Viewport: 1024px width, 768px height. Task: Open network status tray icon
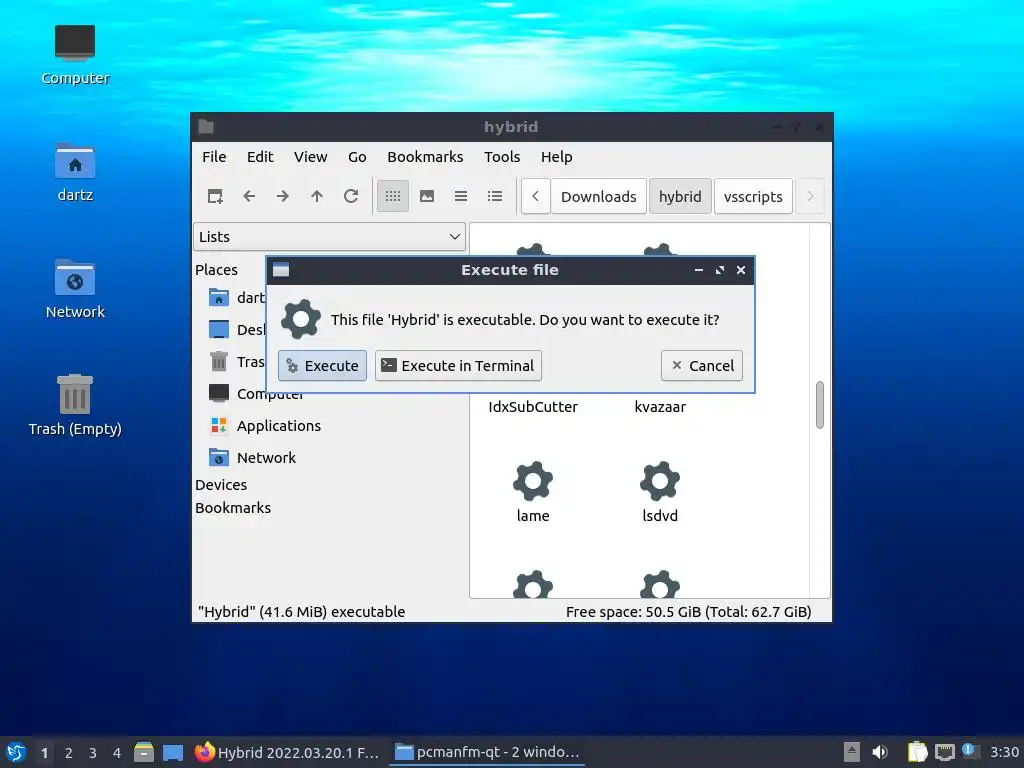pos(944,752)
